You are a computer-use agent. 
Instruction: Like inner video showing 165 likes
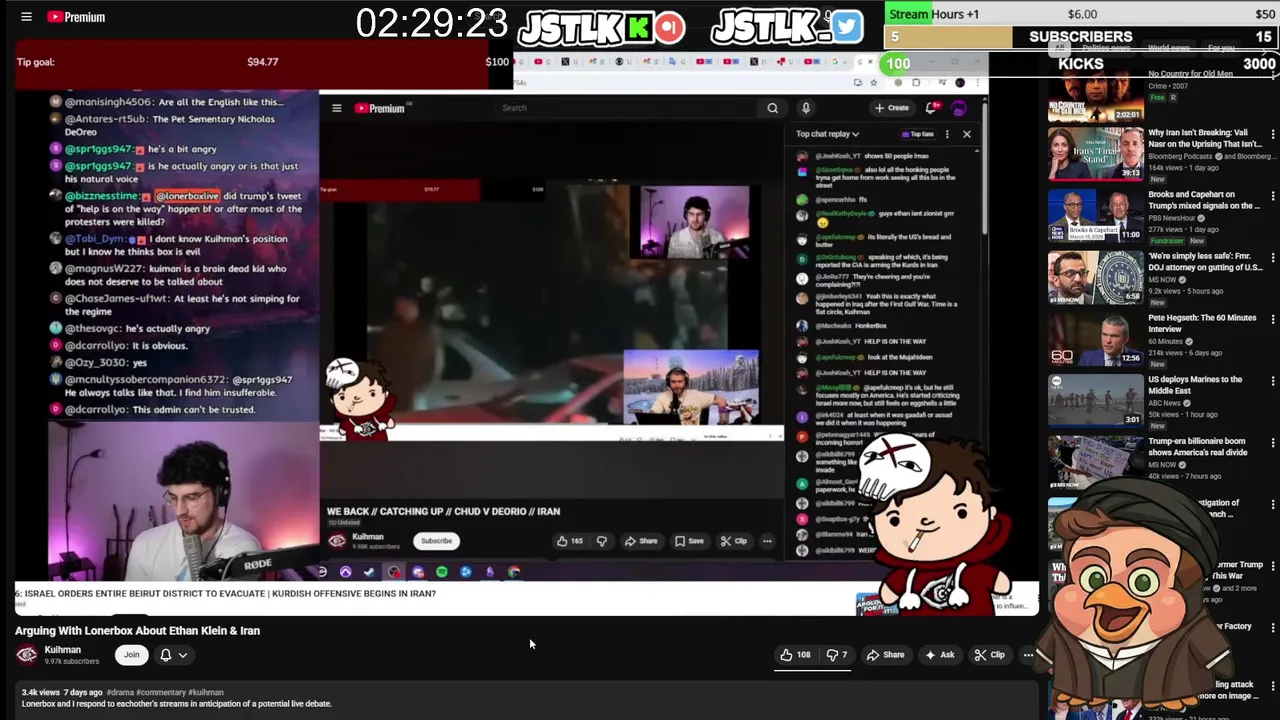570,541
